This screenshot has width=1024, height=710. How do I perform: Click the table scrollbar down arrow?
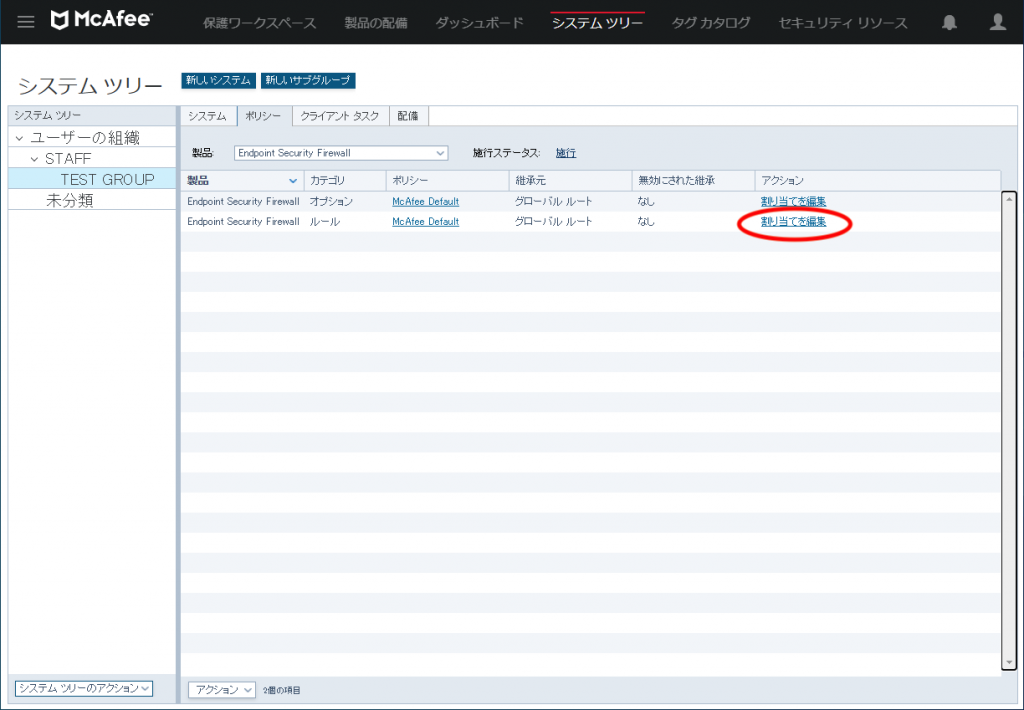tap(1009, 662)
